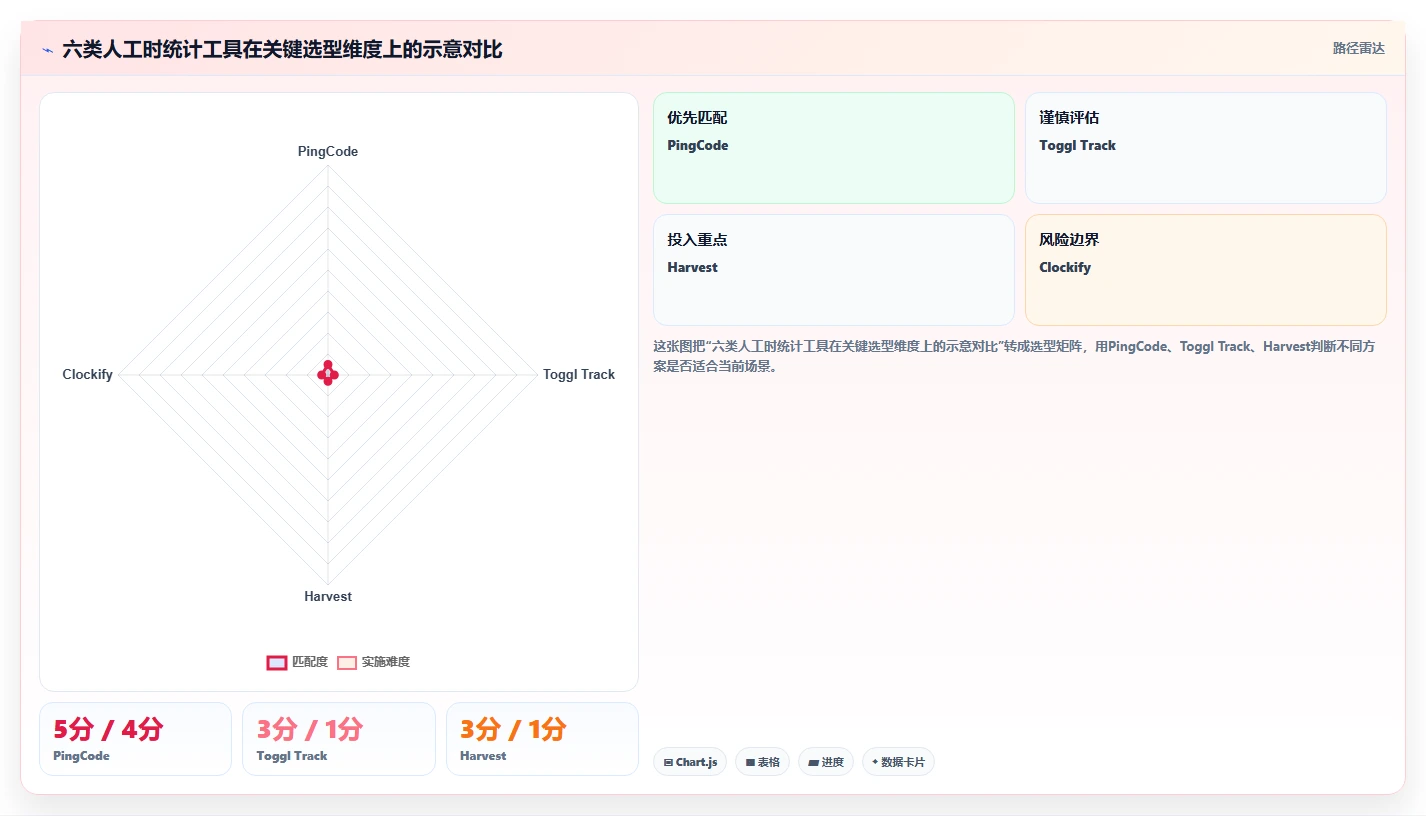Open the 风险边界 Clockify card
This screenshot has width=1426, height=816.
click(x=1206, y=270)
